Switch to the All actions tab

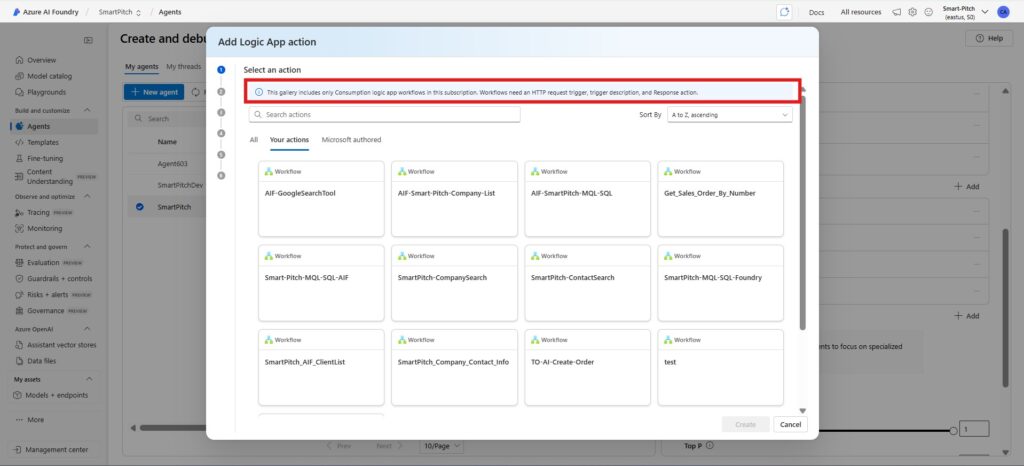[x=254, y=140]
